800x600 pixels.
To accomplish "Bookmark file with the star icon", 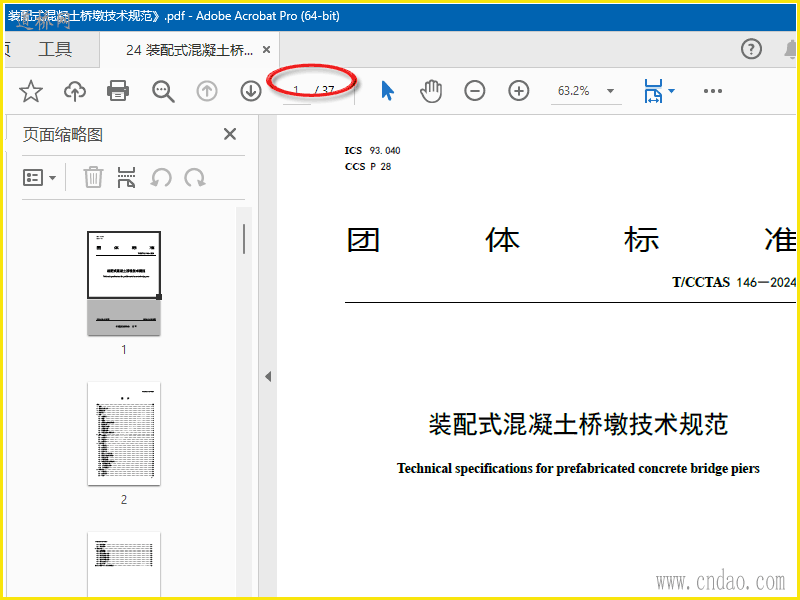I will point(31,91).
